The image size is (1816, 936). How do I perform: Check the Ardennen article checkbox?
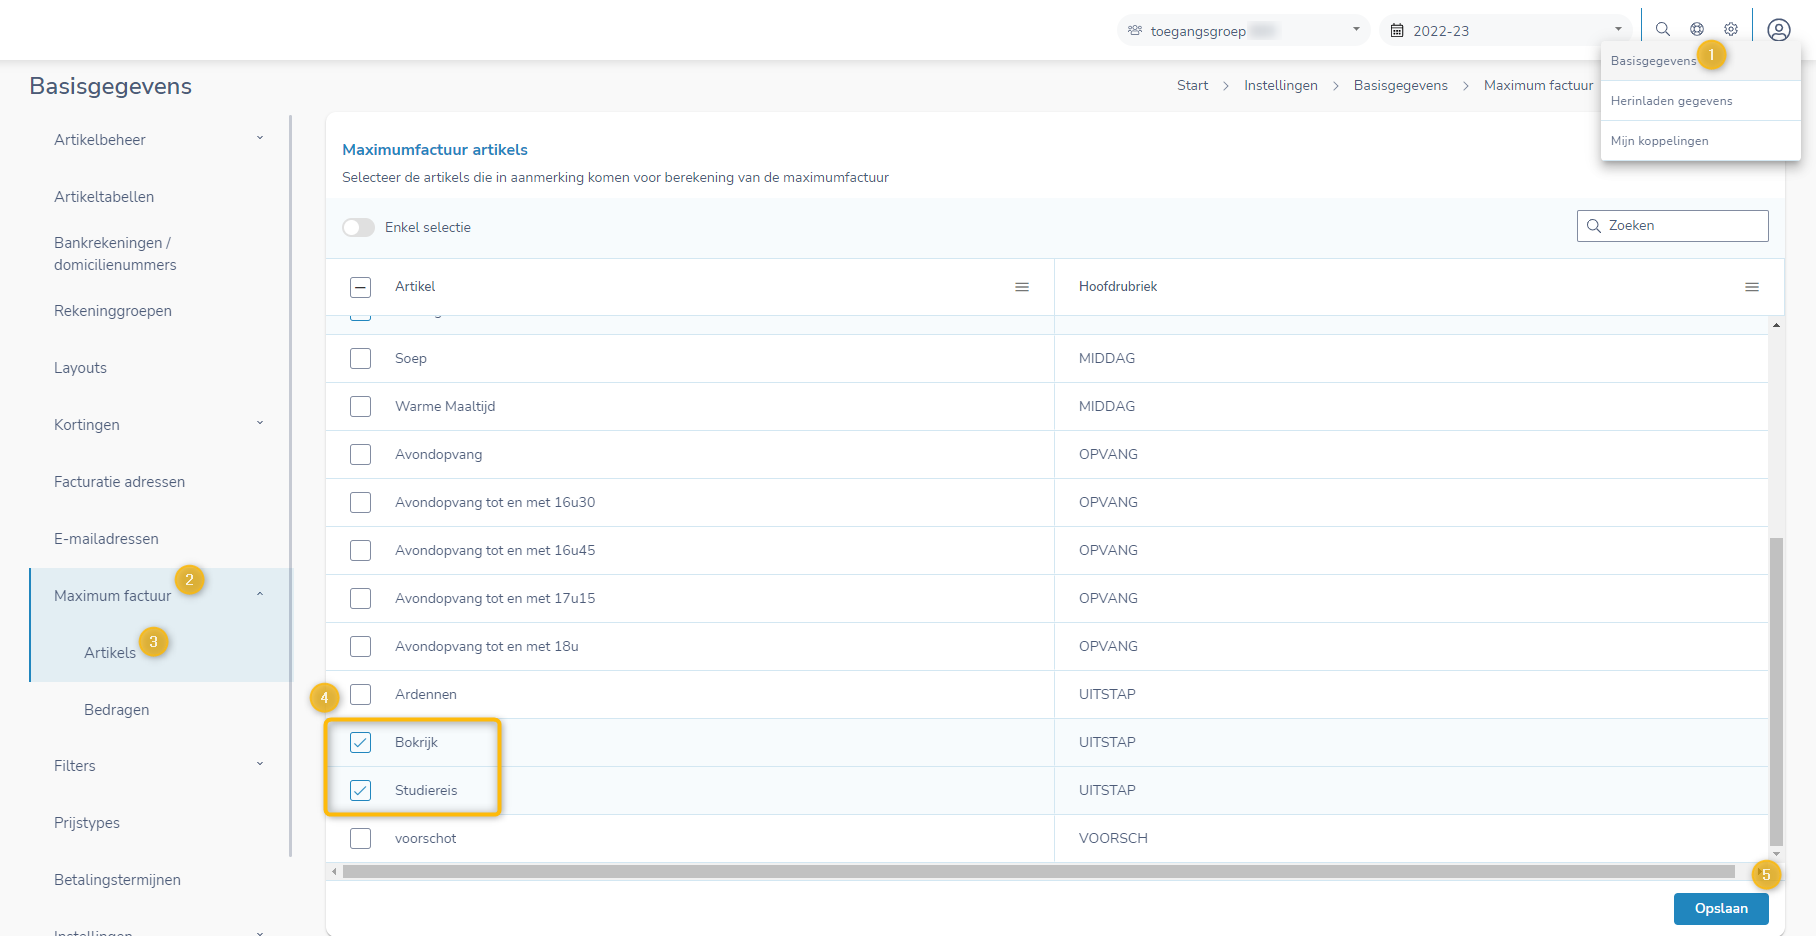click(x=360, y=694)
